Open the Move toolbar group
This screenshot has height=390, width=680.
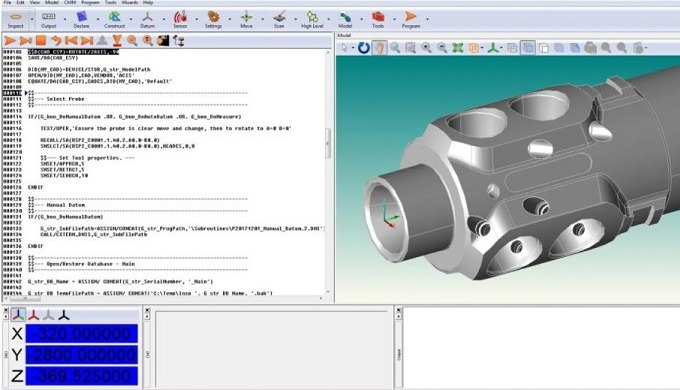(246, 20)
